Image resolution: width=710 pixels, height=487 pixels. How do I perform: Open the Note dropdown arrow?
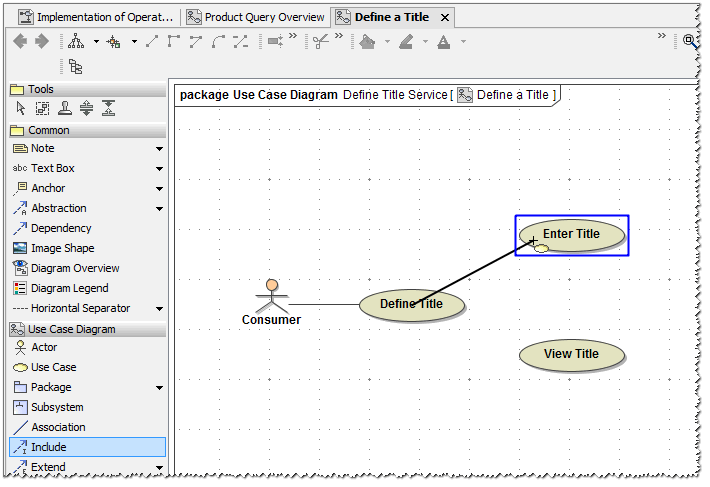click(x=159, y=149)
